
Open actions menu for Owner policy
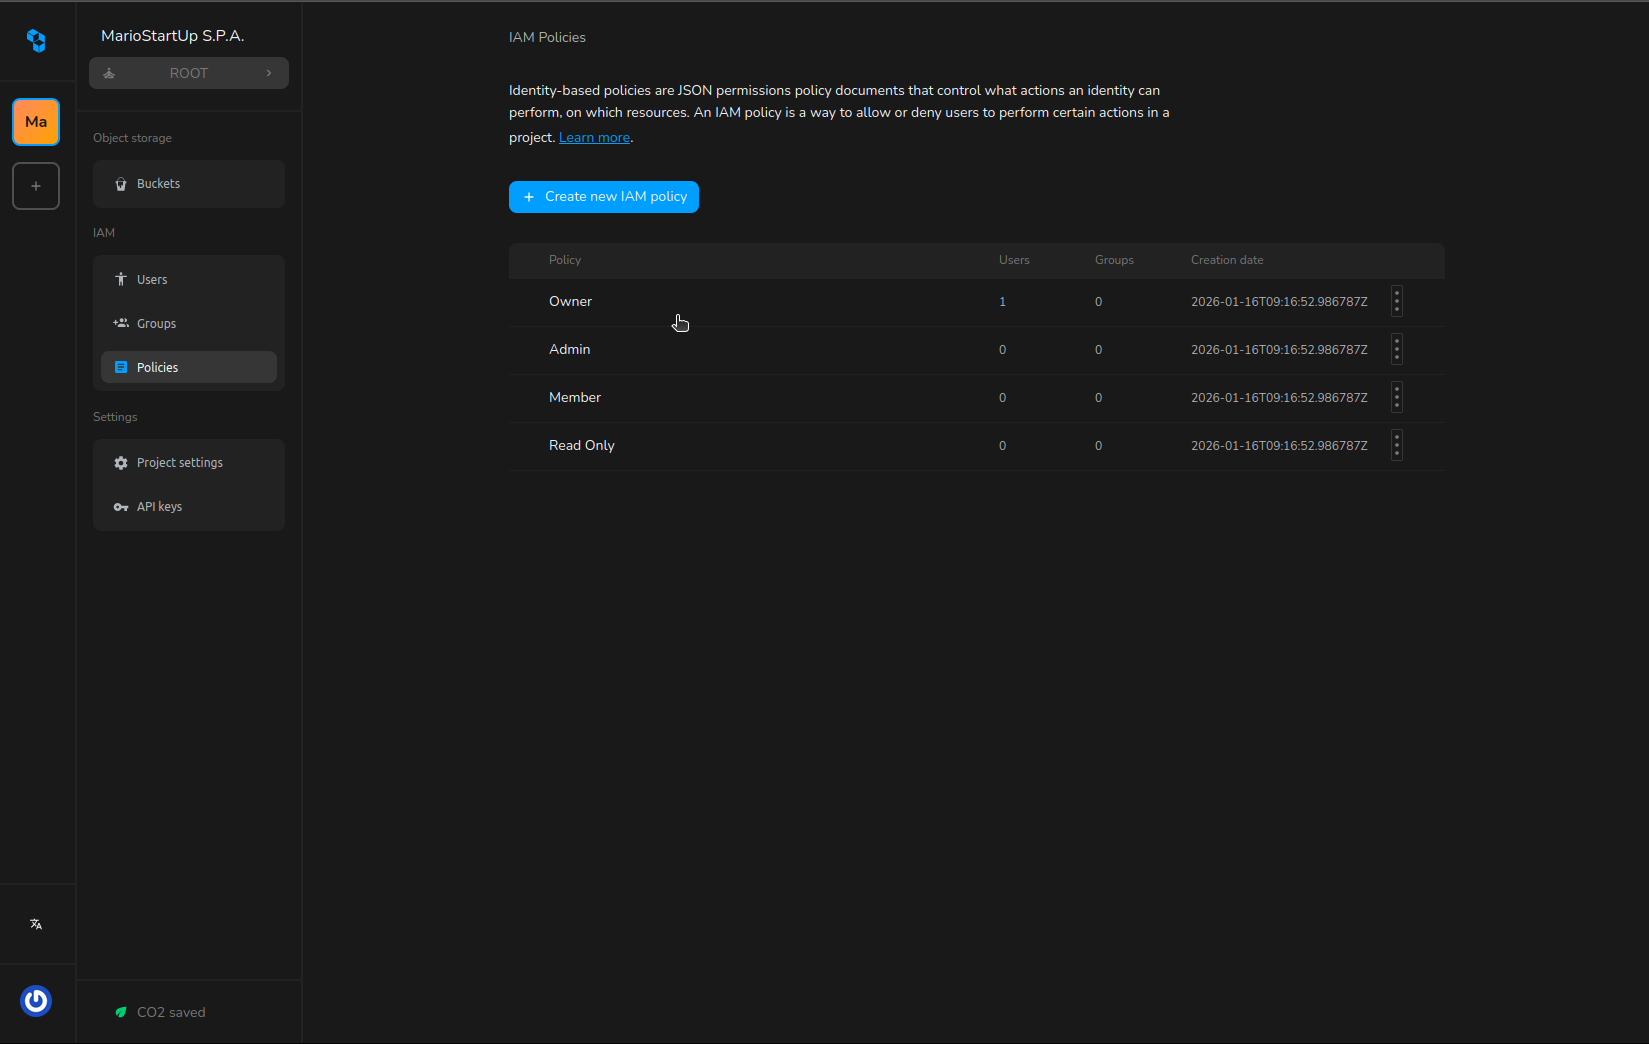pos(1397,301)
